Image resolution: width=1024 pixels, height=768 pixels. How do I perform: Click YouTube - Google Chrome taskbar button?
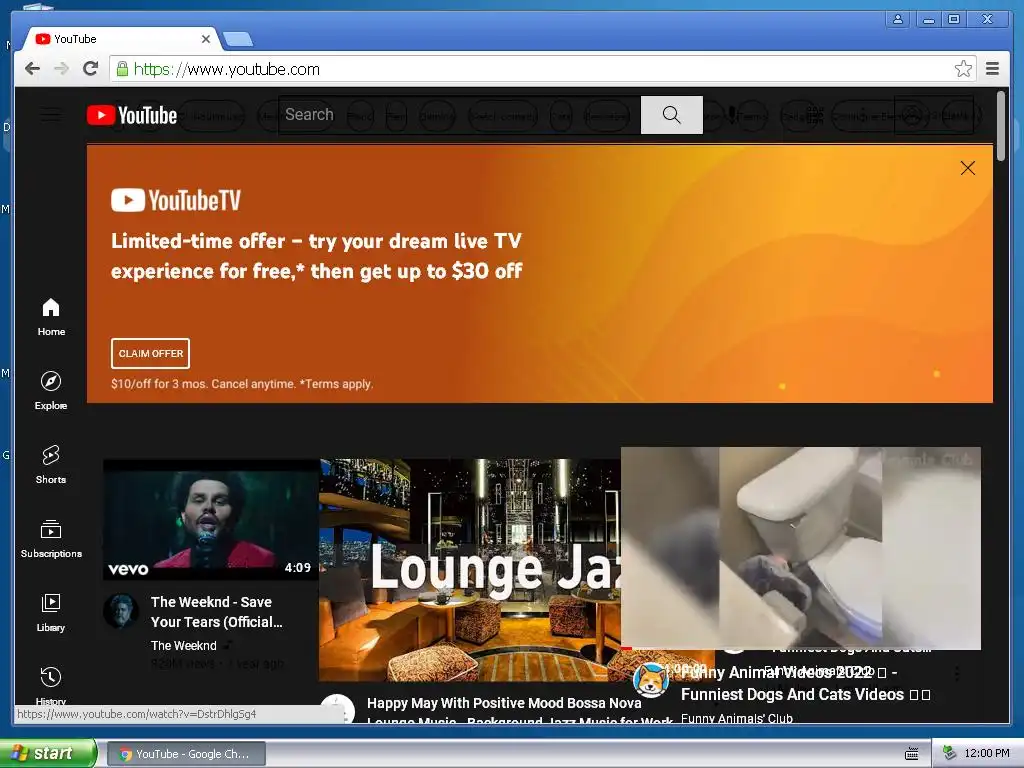pos(186,754)
